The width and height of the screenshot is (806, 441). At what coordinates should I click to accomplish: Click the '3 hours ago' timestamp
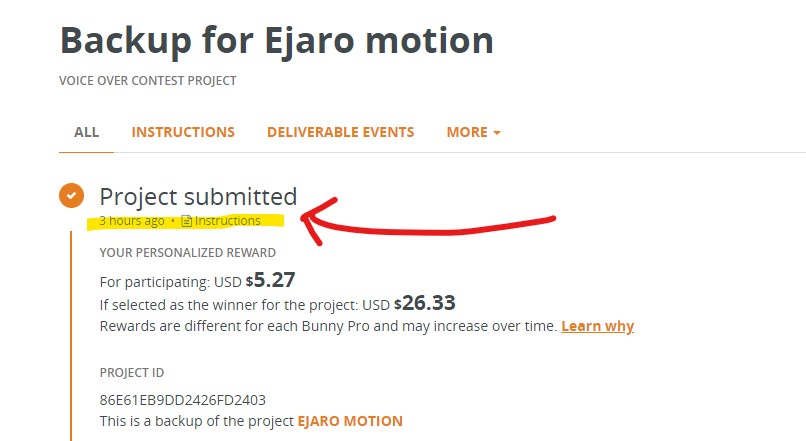tap(131, 221)
